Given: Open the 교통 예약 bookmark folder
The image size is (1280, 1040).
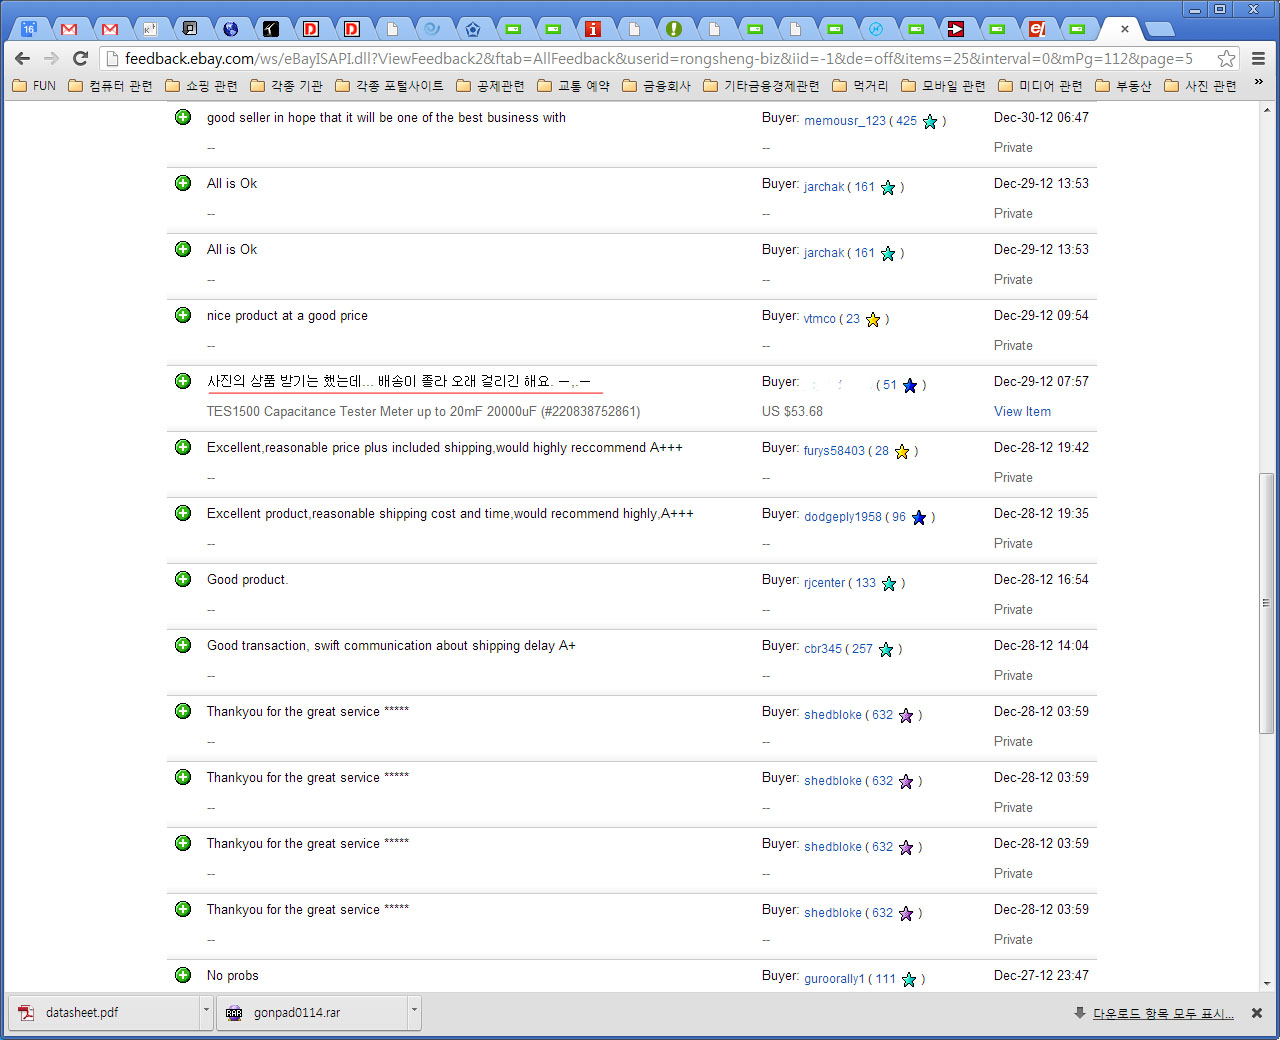Looking at the screenshot, I should [573, 86].
